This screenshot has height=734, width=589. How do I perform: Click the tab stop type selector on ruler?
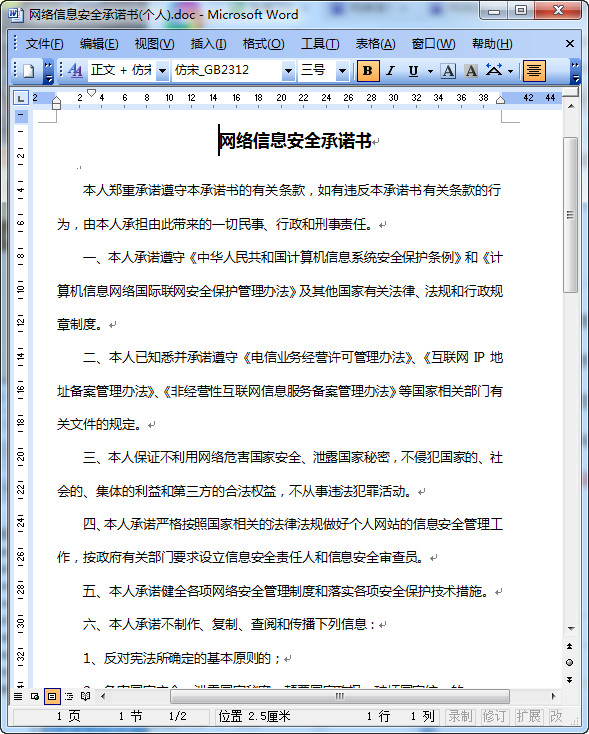pyautogui.click(x=20, y=98)
